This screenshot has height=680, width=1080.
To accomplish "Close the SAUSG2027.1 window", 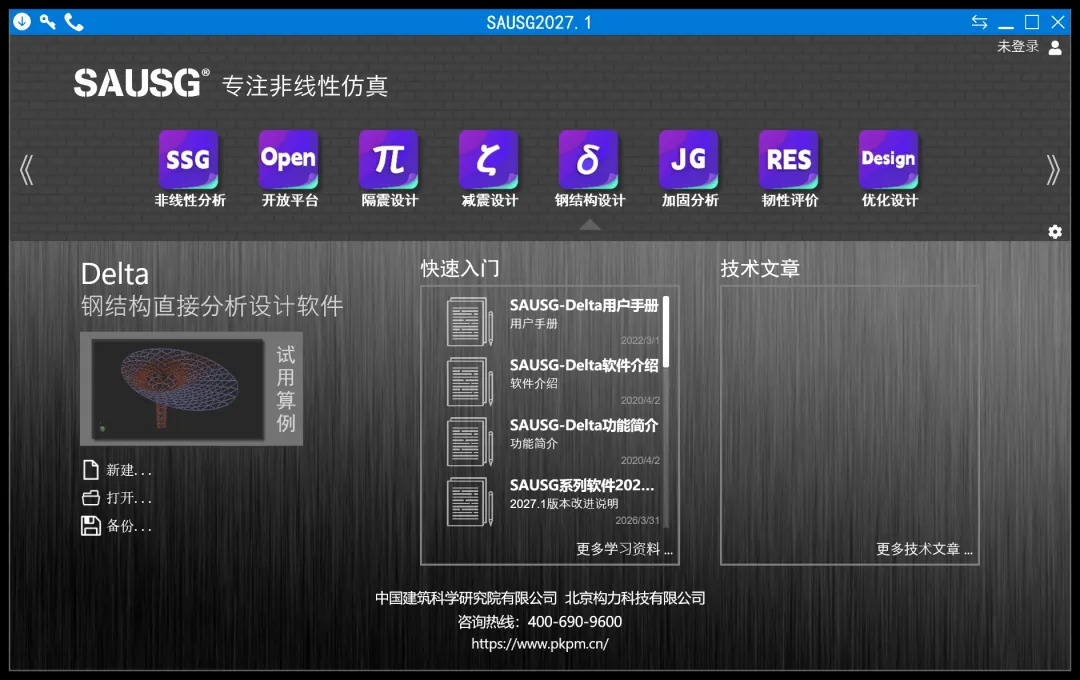I will (1058, 22).
